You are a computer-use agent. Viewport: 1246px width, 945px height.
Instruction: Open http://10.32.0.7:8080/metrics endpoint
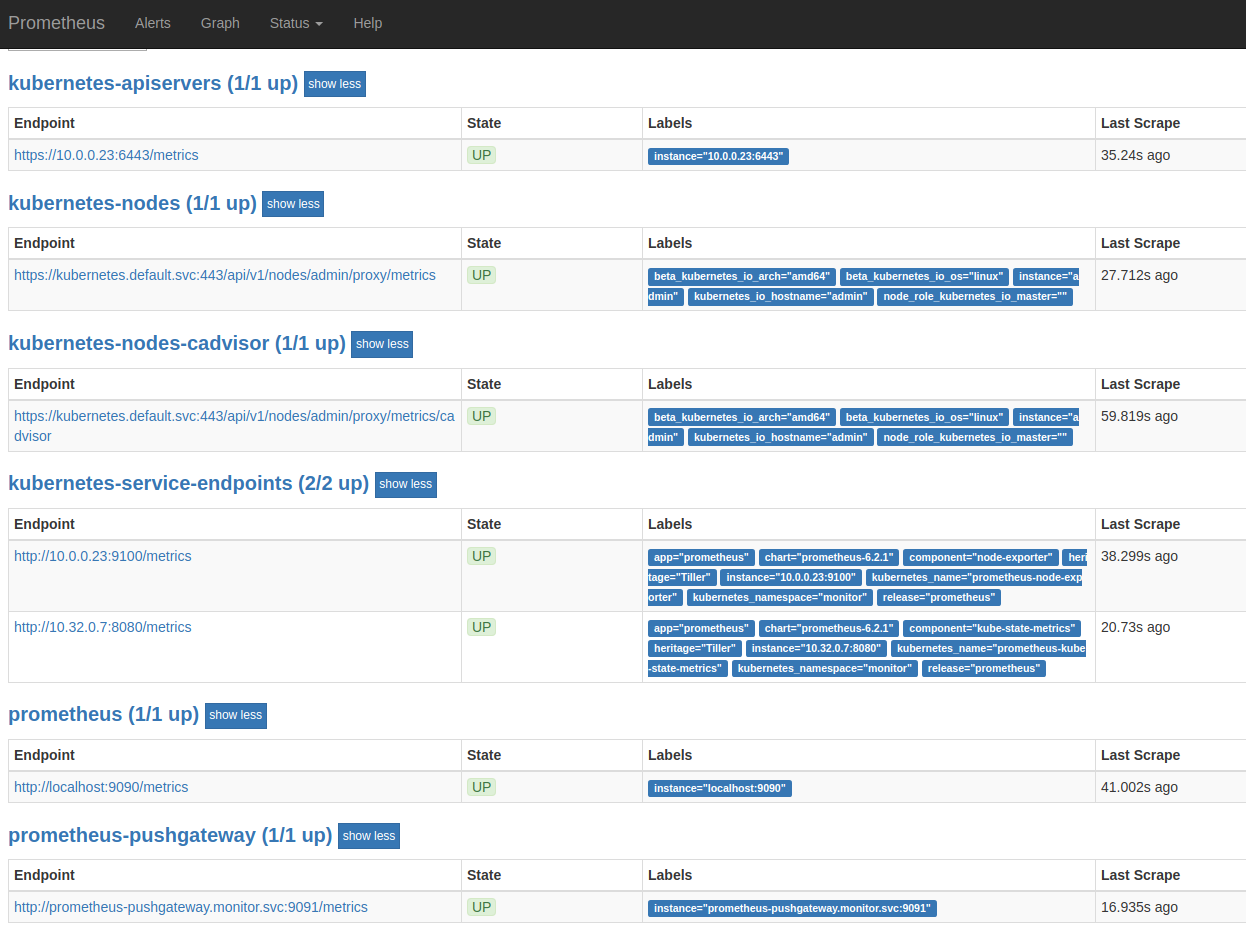103,627
